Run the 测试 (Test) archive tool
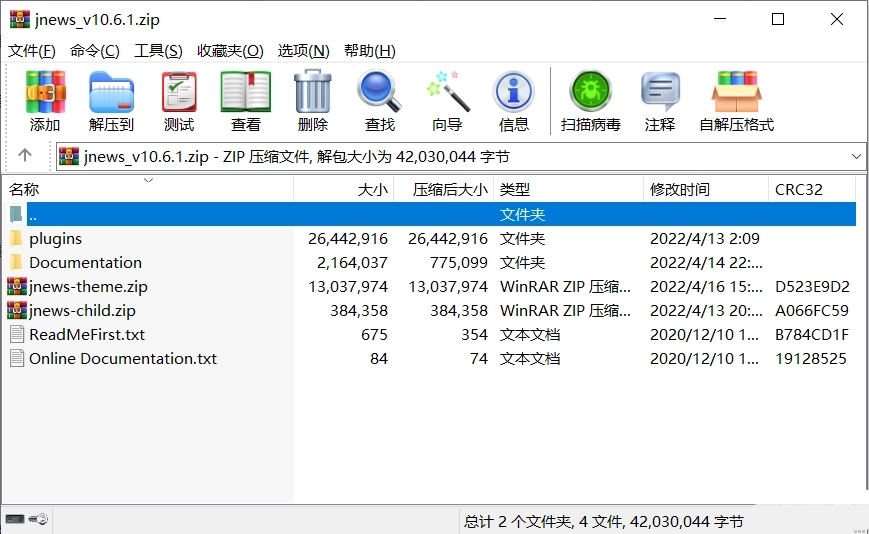Image resolution: width=869 pixels, height=534 pixels. click(178, 92)
